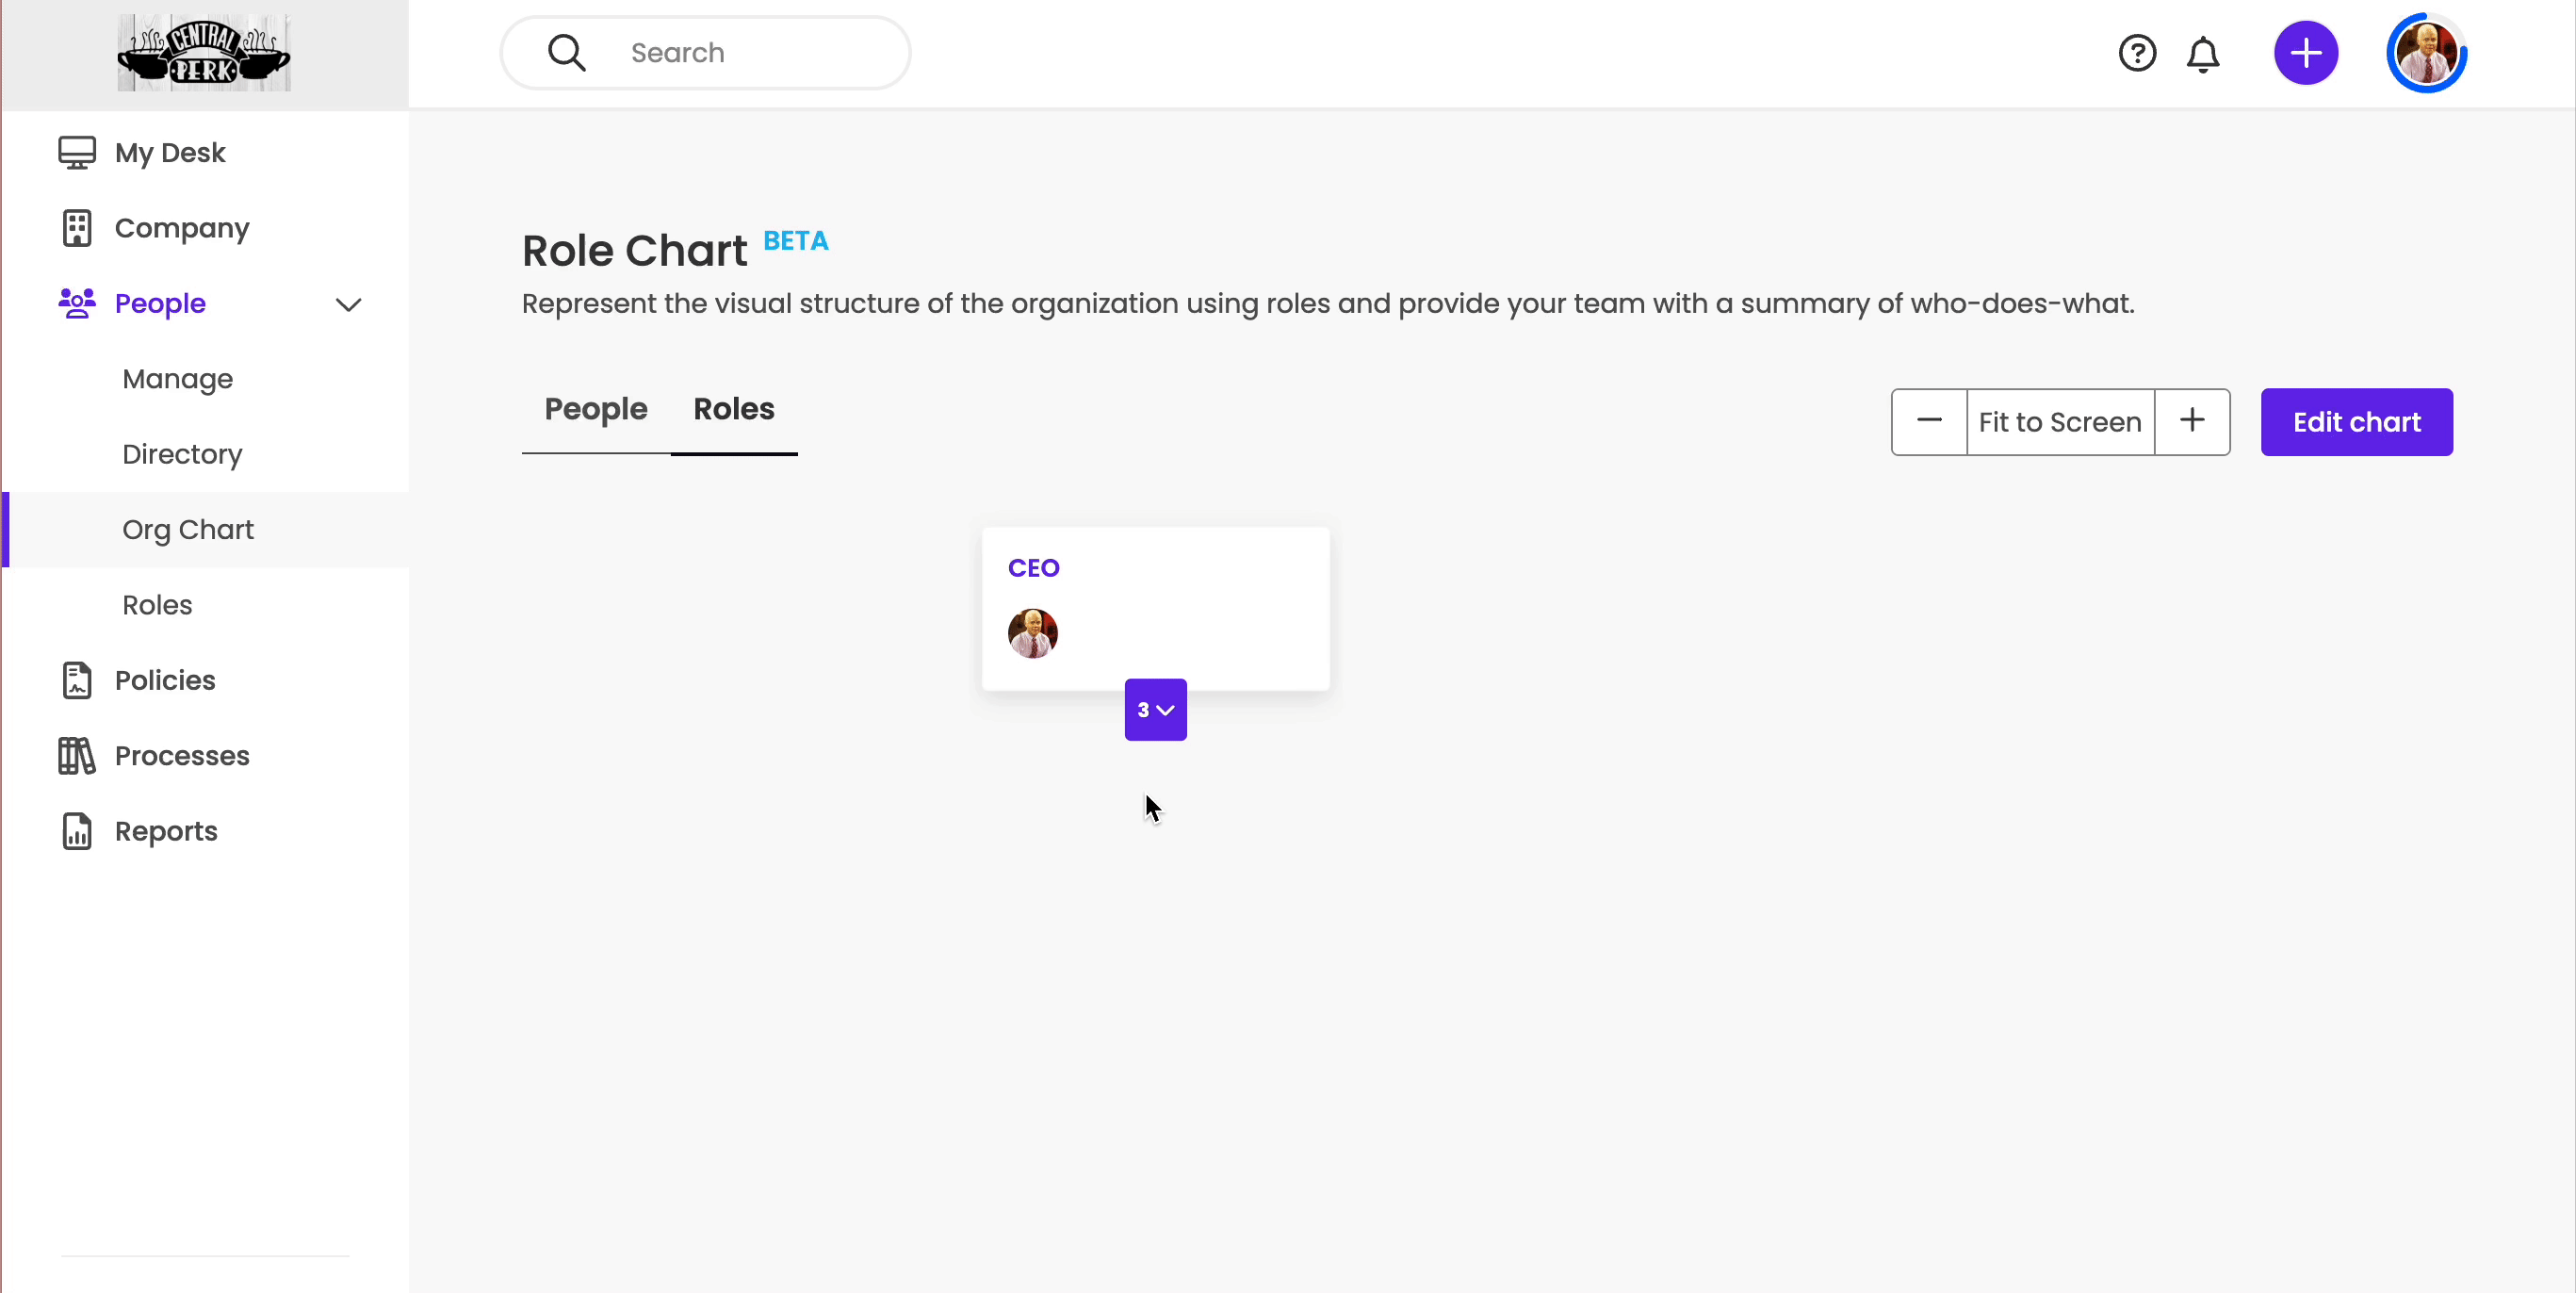Click the Processes binders icon
The height and width of the screenshot is (1293, 2576).
77,756
